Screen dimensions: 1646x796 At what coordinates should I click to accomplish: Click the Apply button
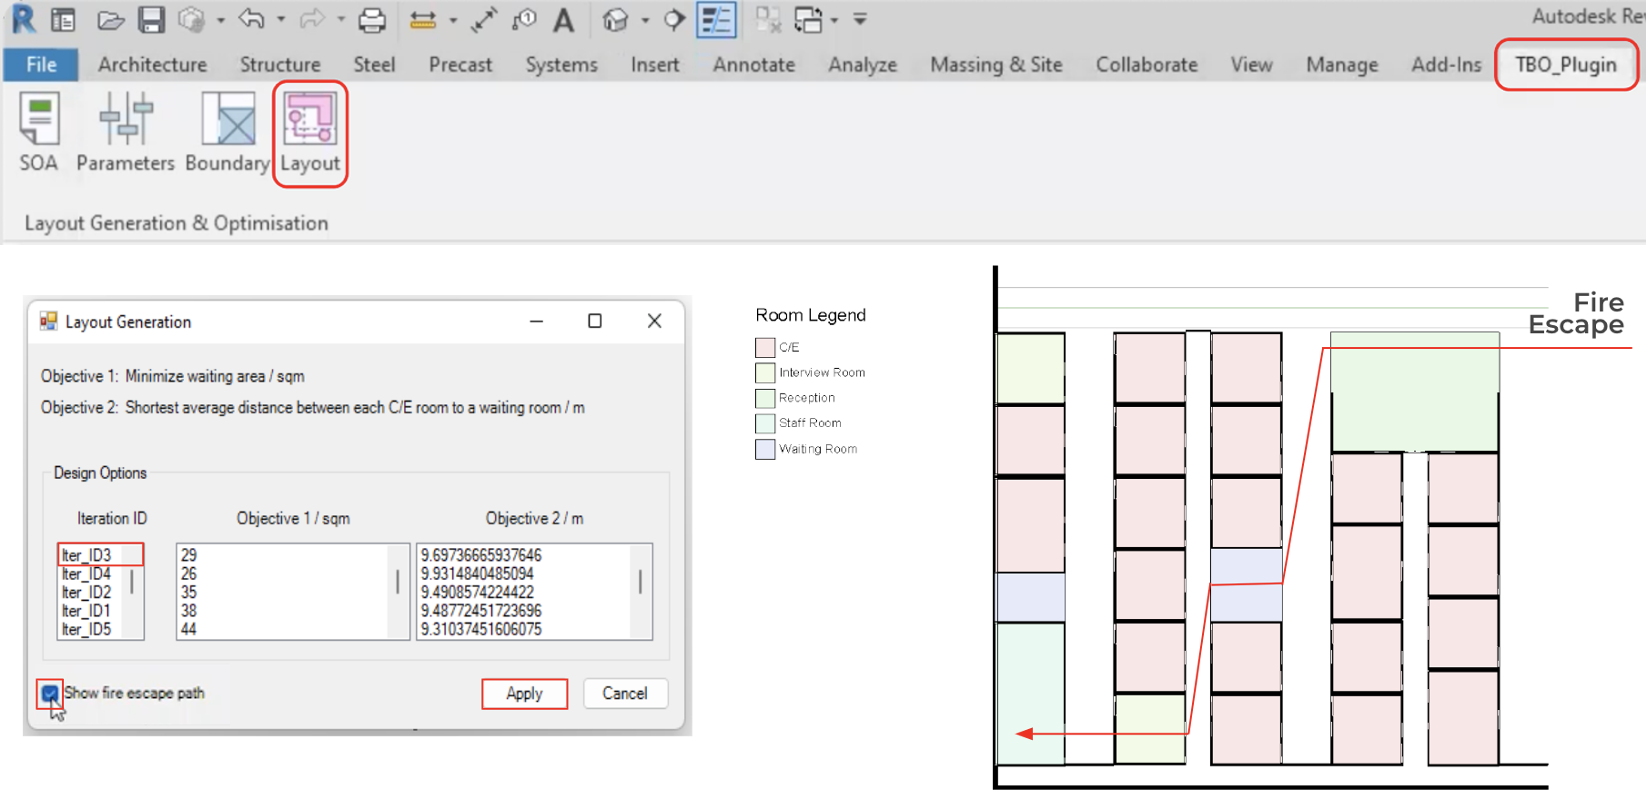click(x=524, y=693)
